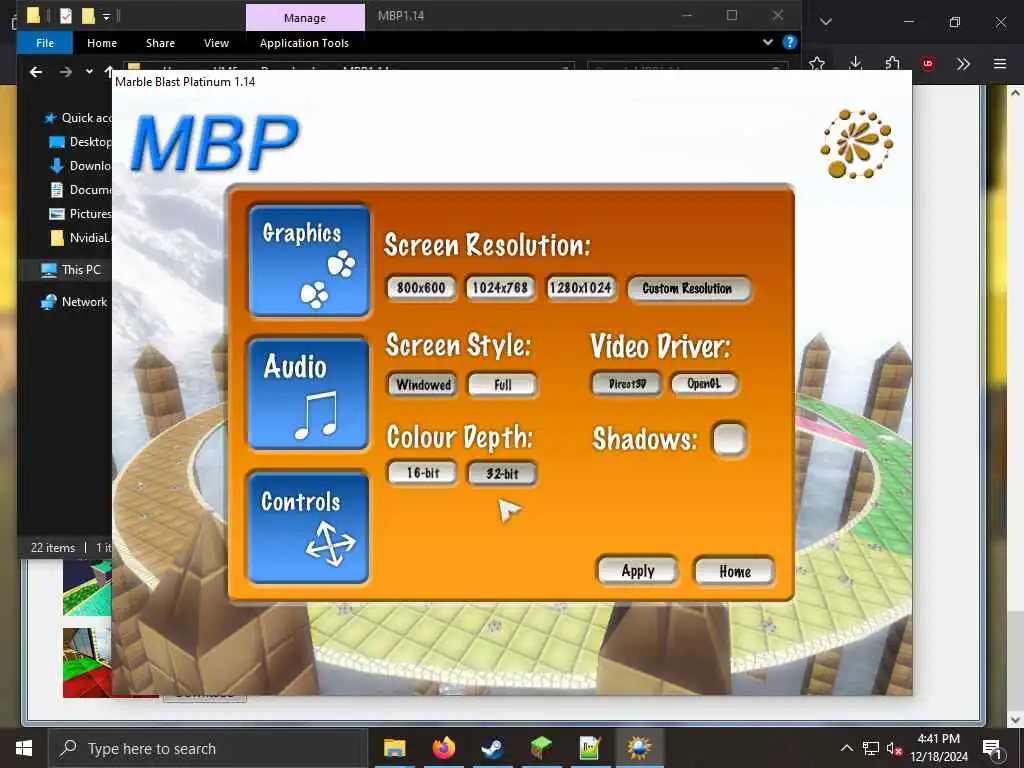Open File Explorer help icon
The height and width of the screenshot is (768, 1024).
click(x=790, y=42)
